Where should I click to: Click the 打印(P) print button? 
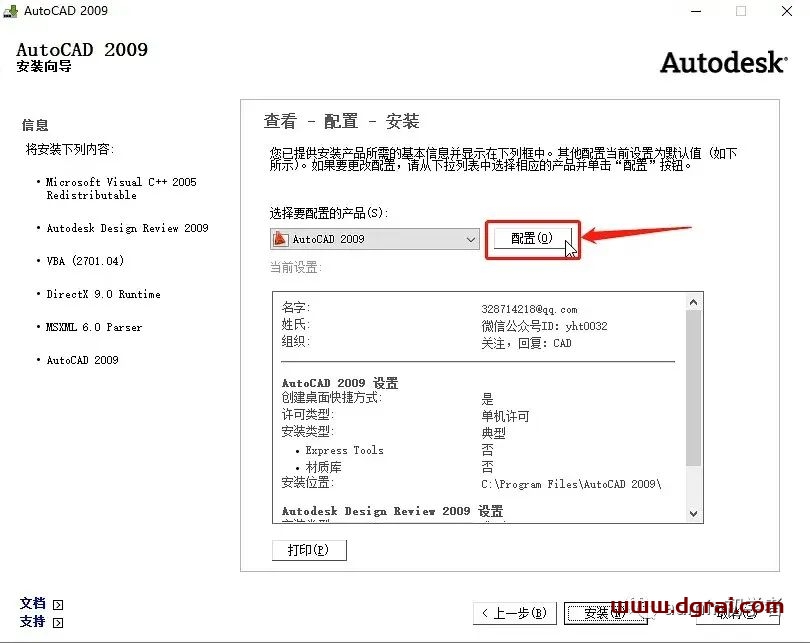(309, 550)
